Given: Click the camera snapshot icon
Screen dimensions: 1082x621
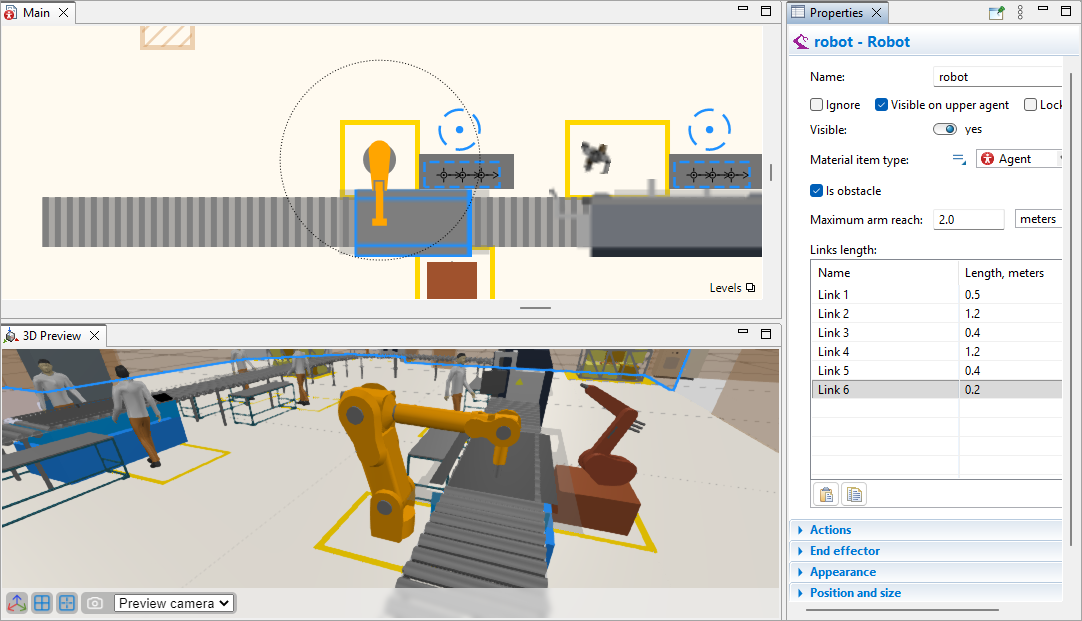Looking at the screenshot, I should tap(95, 603).
